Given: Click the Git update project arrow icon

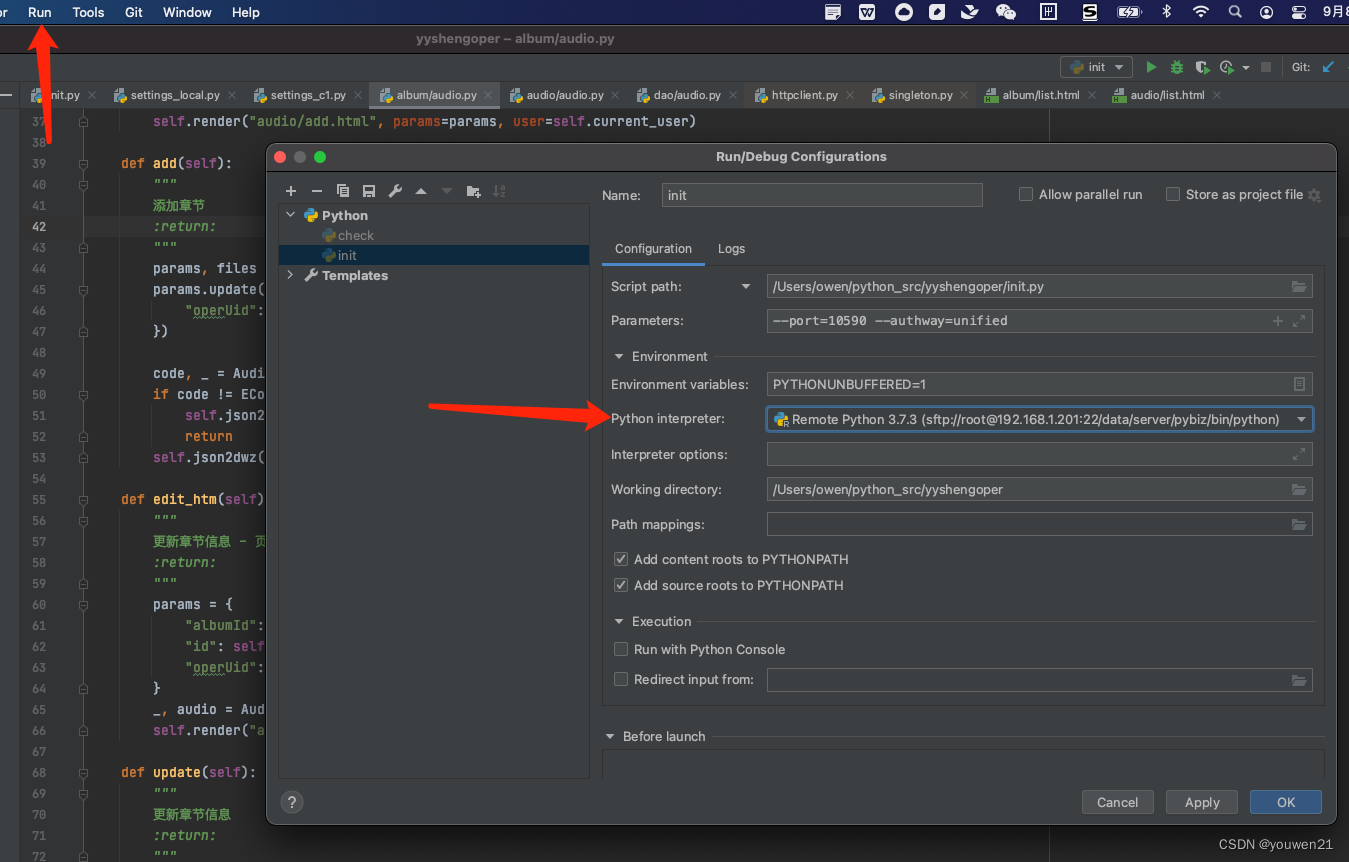Looking at the screenshot, I should click(x=1328, y=67).
